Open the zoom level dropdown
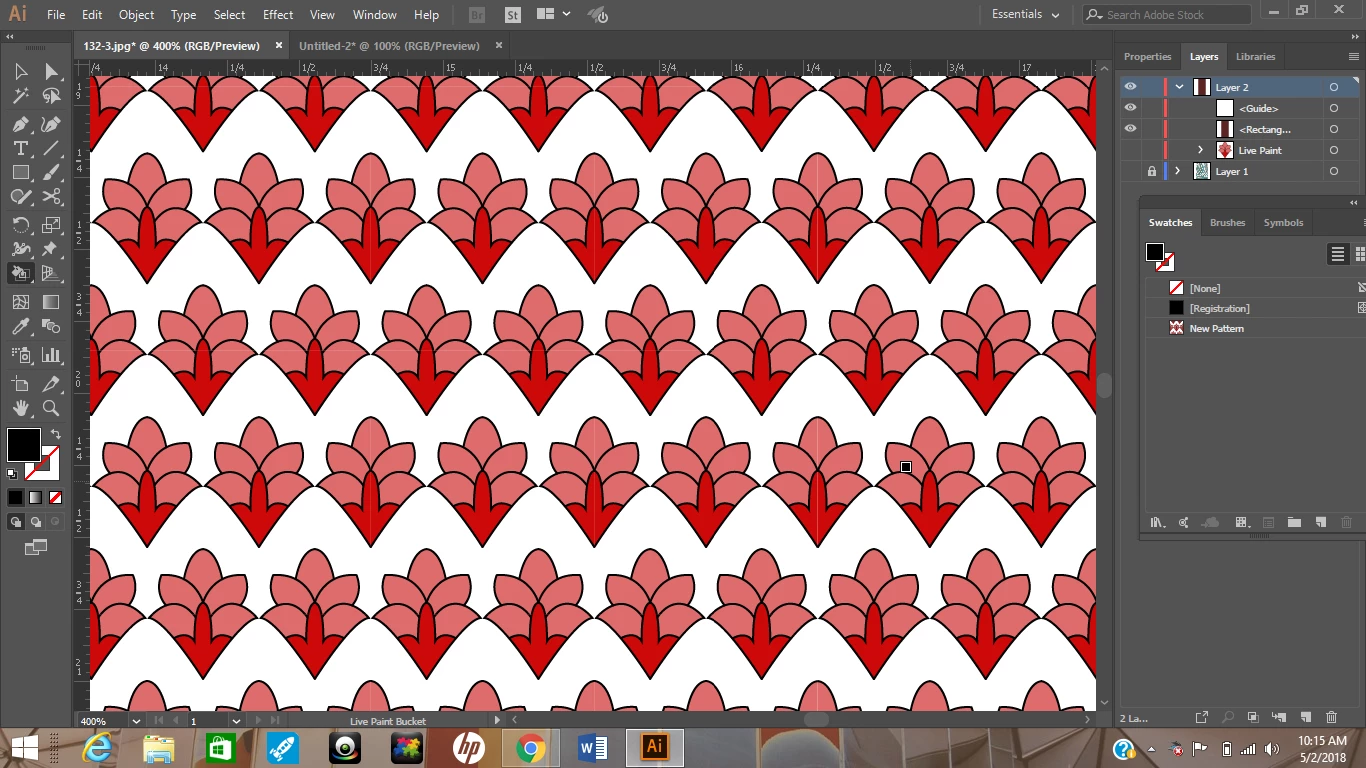The height and width of the screenshot is (768, 1366). 136,720
